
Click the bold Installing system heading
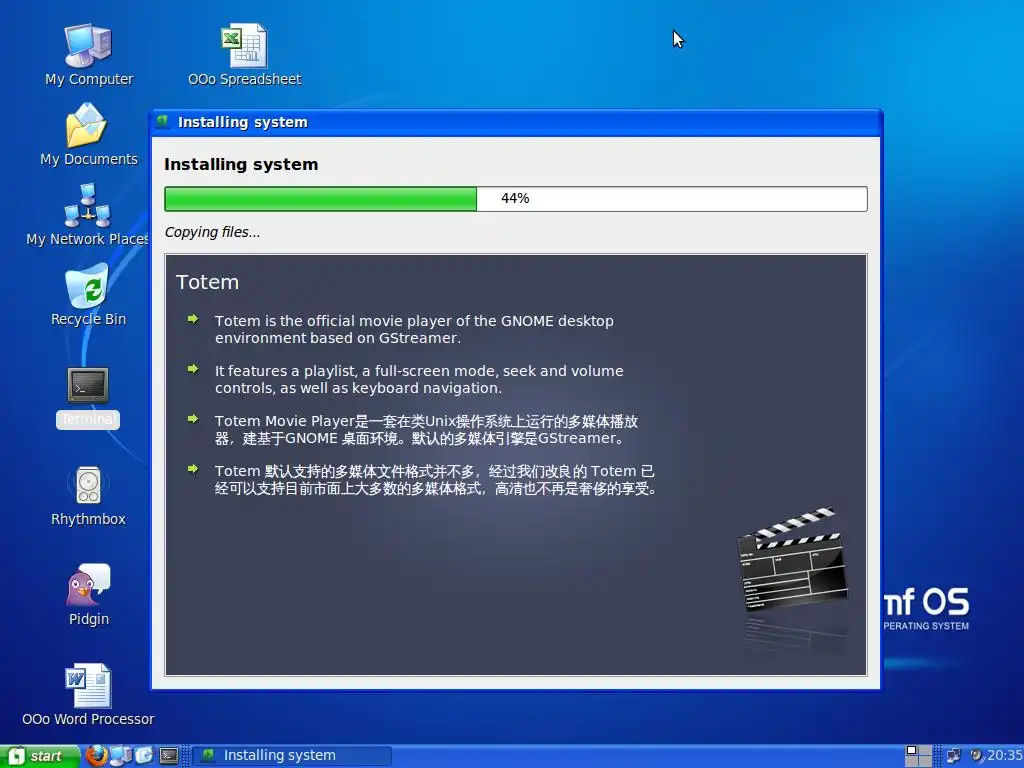point(241,164)
